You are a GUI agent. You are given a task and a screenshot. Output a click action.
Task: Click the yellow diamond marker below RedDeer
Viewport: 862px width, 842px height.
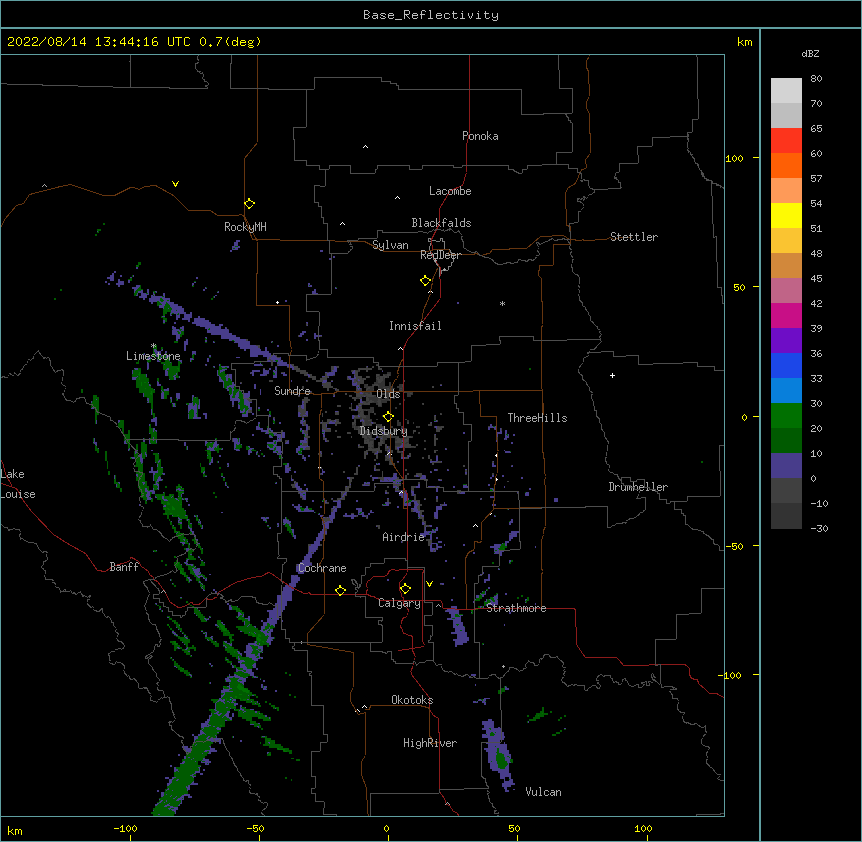pyautogui.click(x=425, y=281)
